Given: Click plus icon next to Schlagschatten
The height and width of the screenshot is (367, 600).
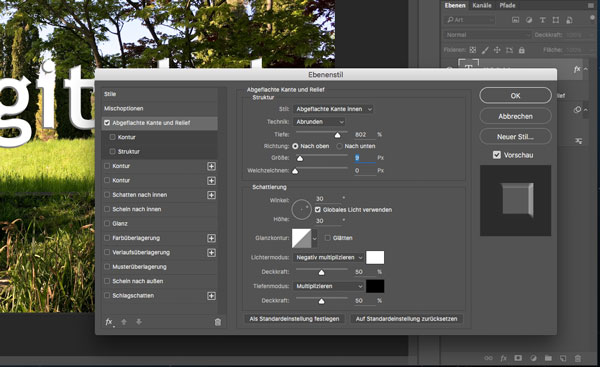Looking at the screenshot, I should [211, 296].
